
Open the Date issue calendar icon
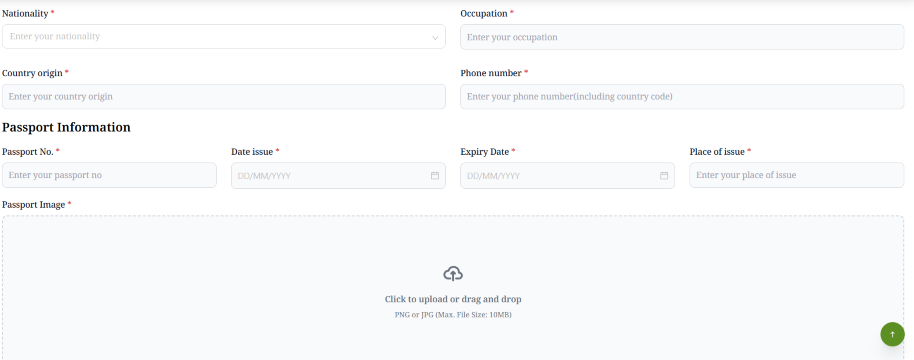(435, 175)
